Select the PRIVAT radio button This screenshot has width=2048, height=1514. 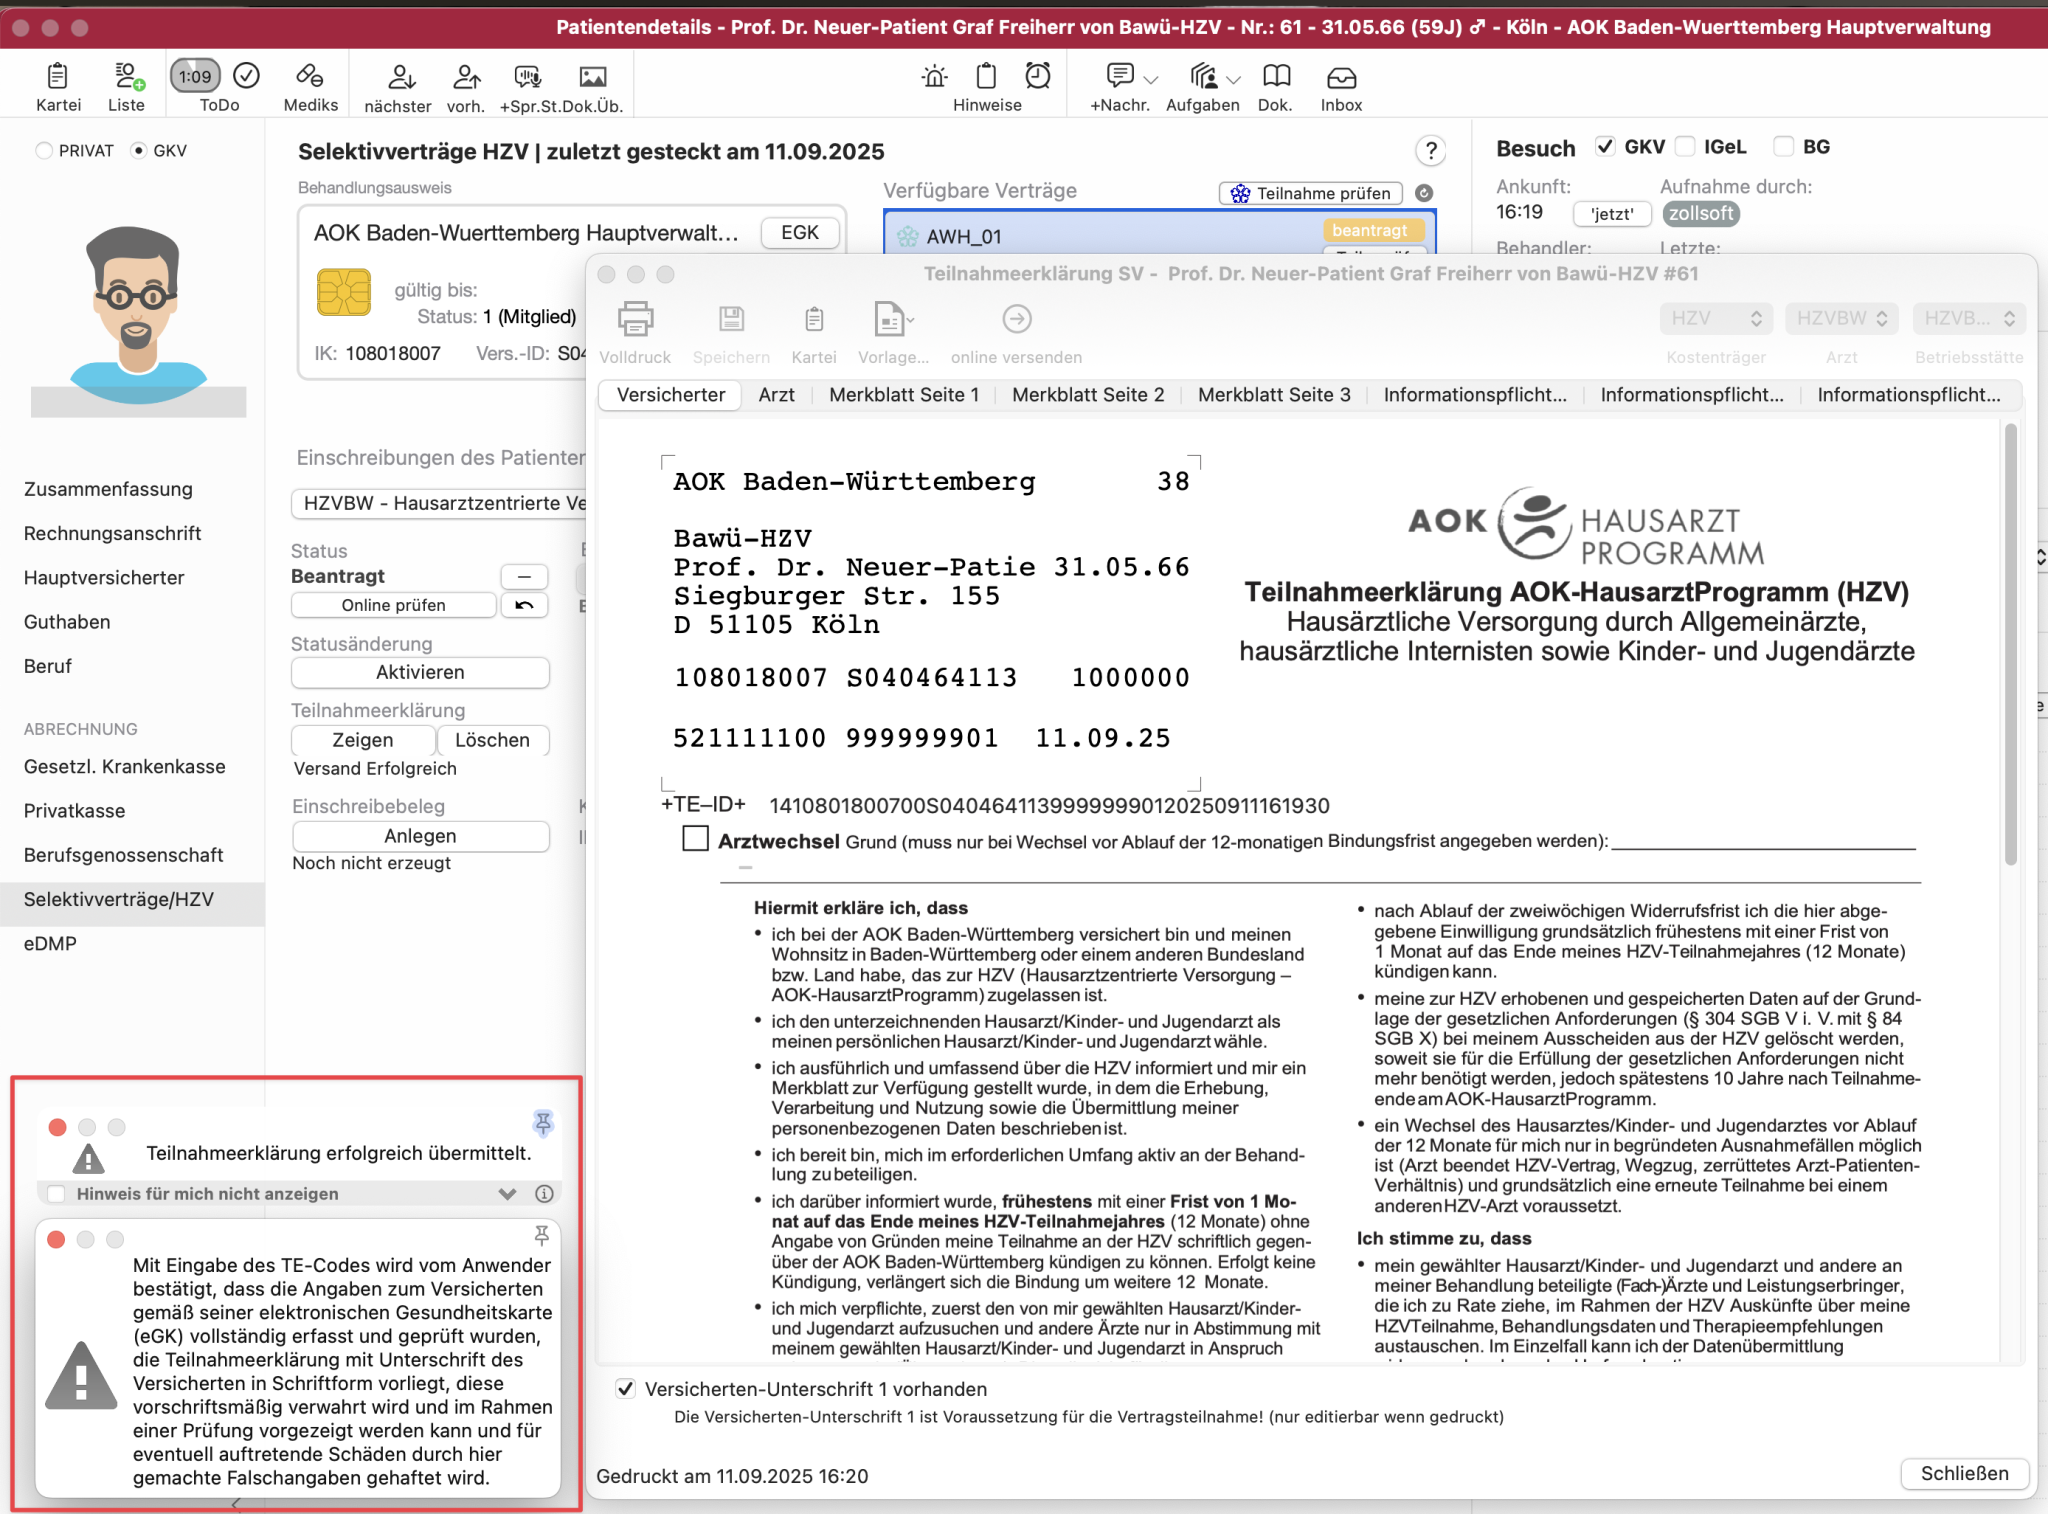click(44, 151)
